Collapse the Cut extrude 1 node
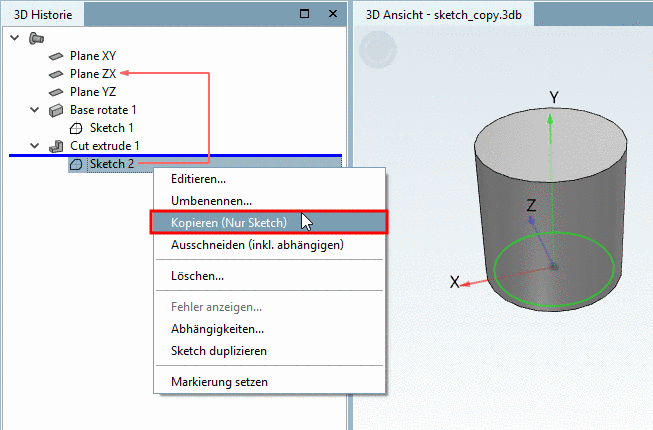 point(35,146)
